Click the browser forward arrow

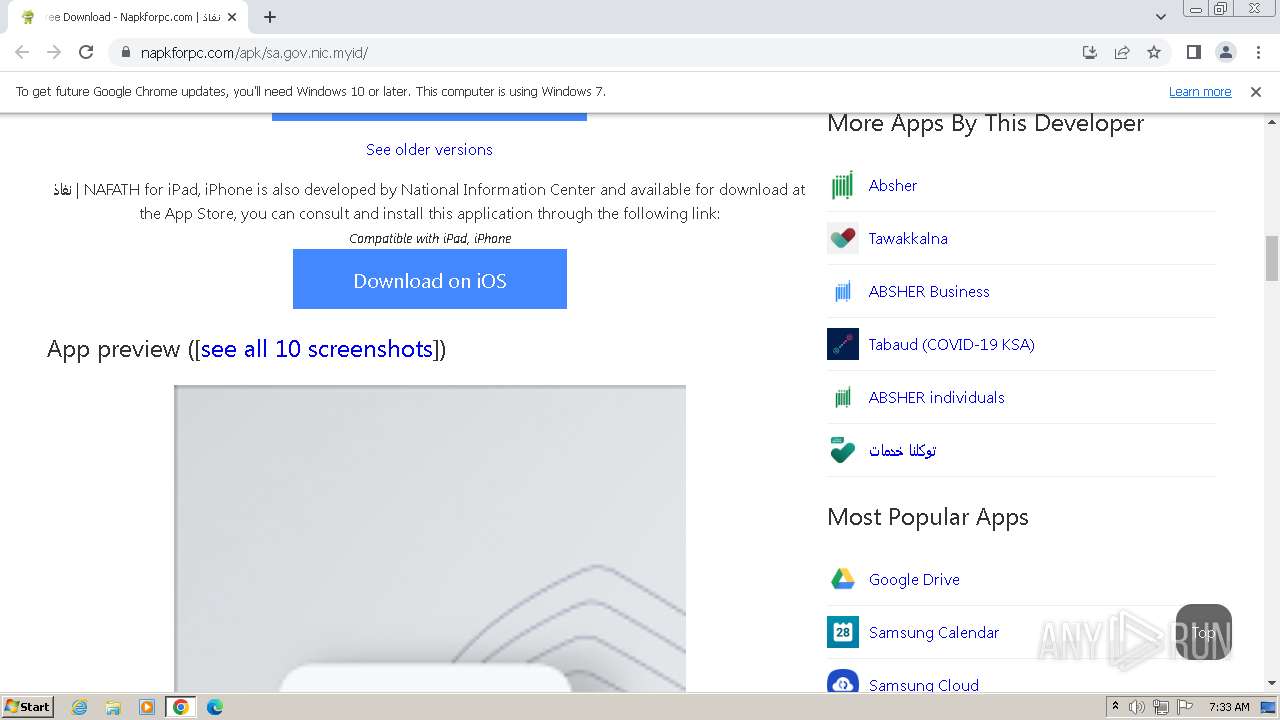[54, 52]
